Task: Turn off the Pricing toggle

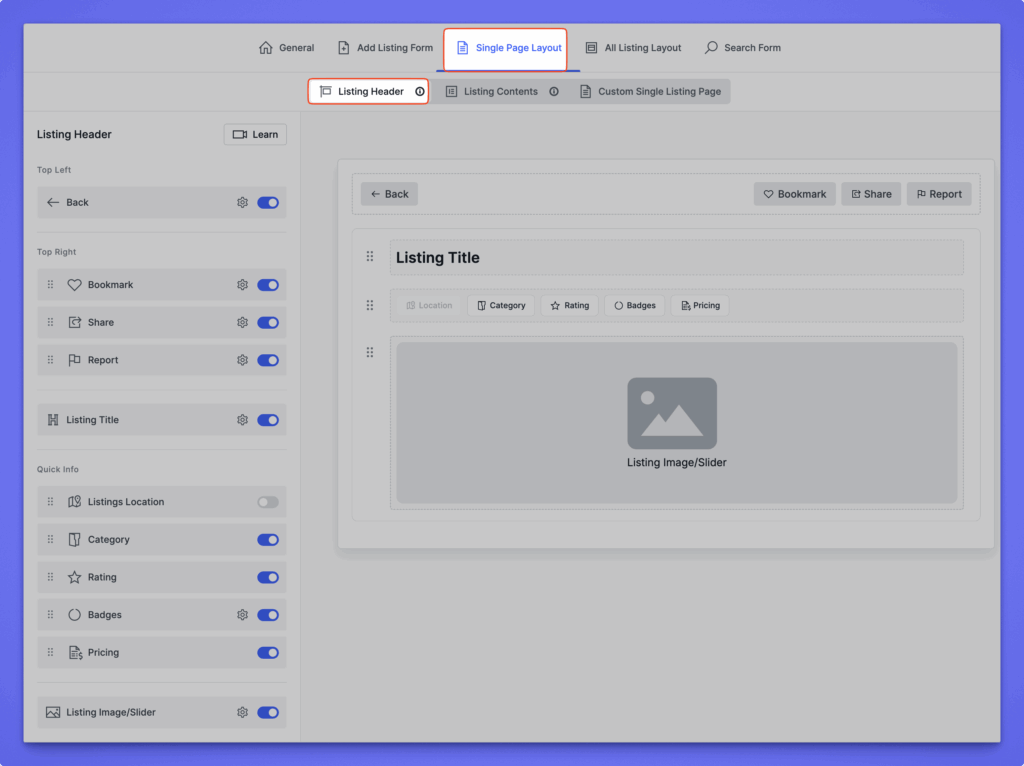Action: point(267,653)
